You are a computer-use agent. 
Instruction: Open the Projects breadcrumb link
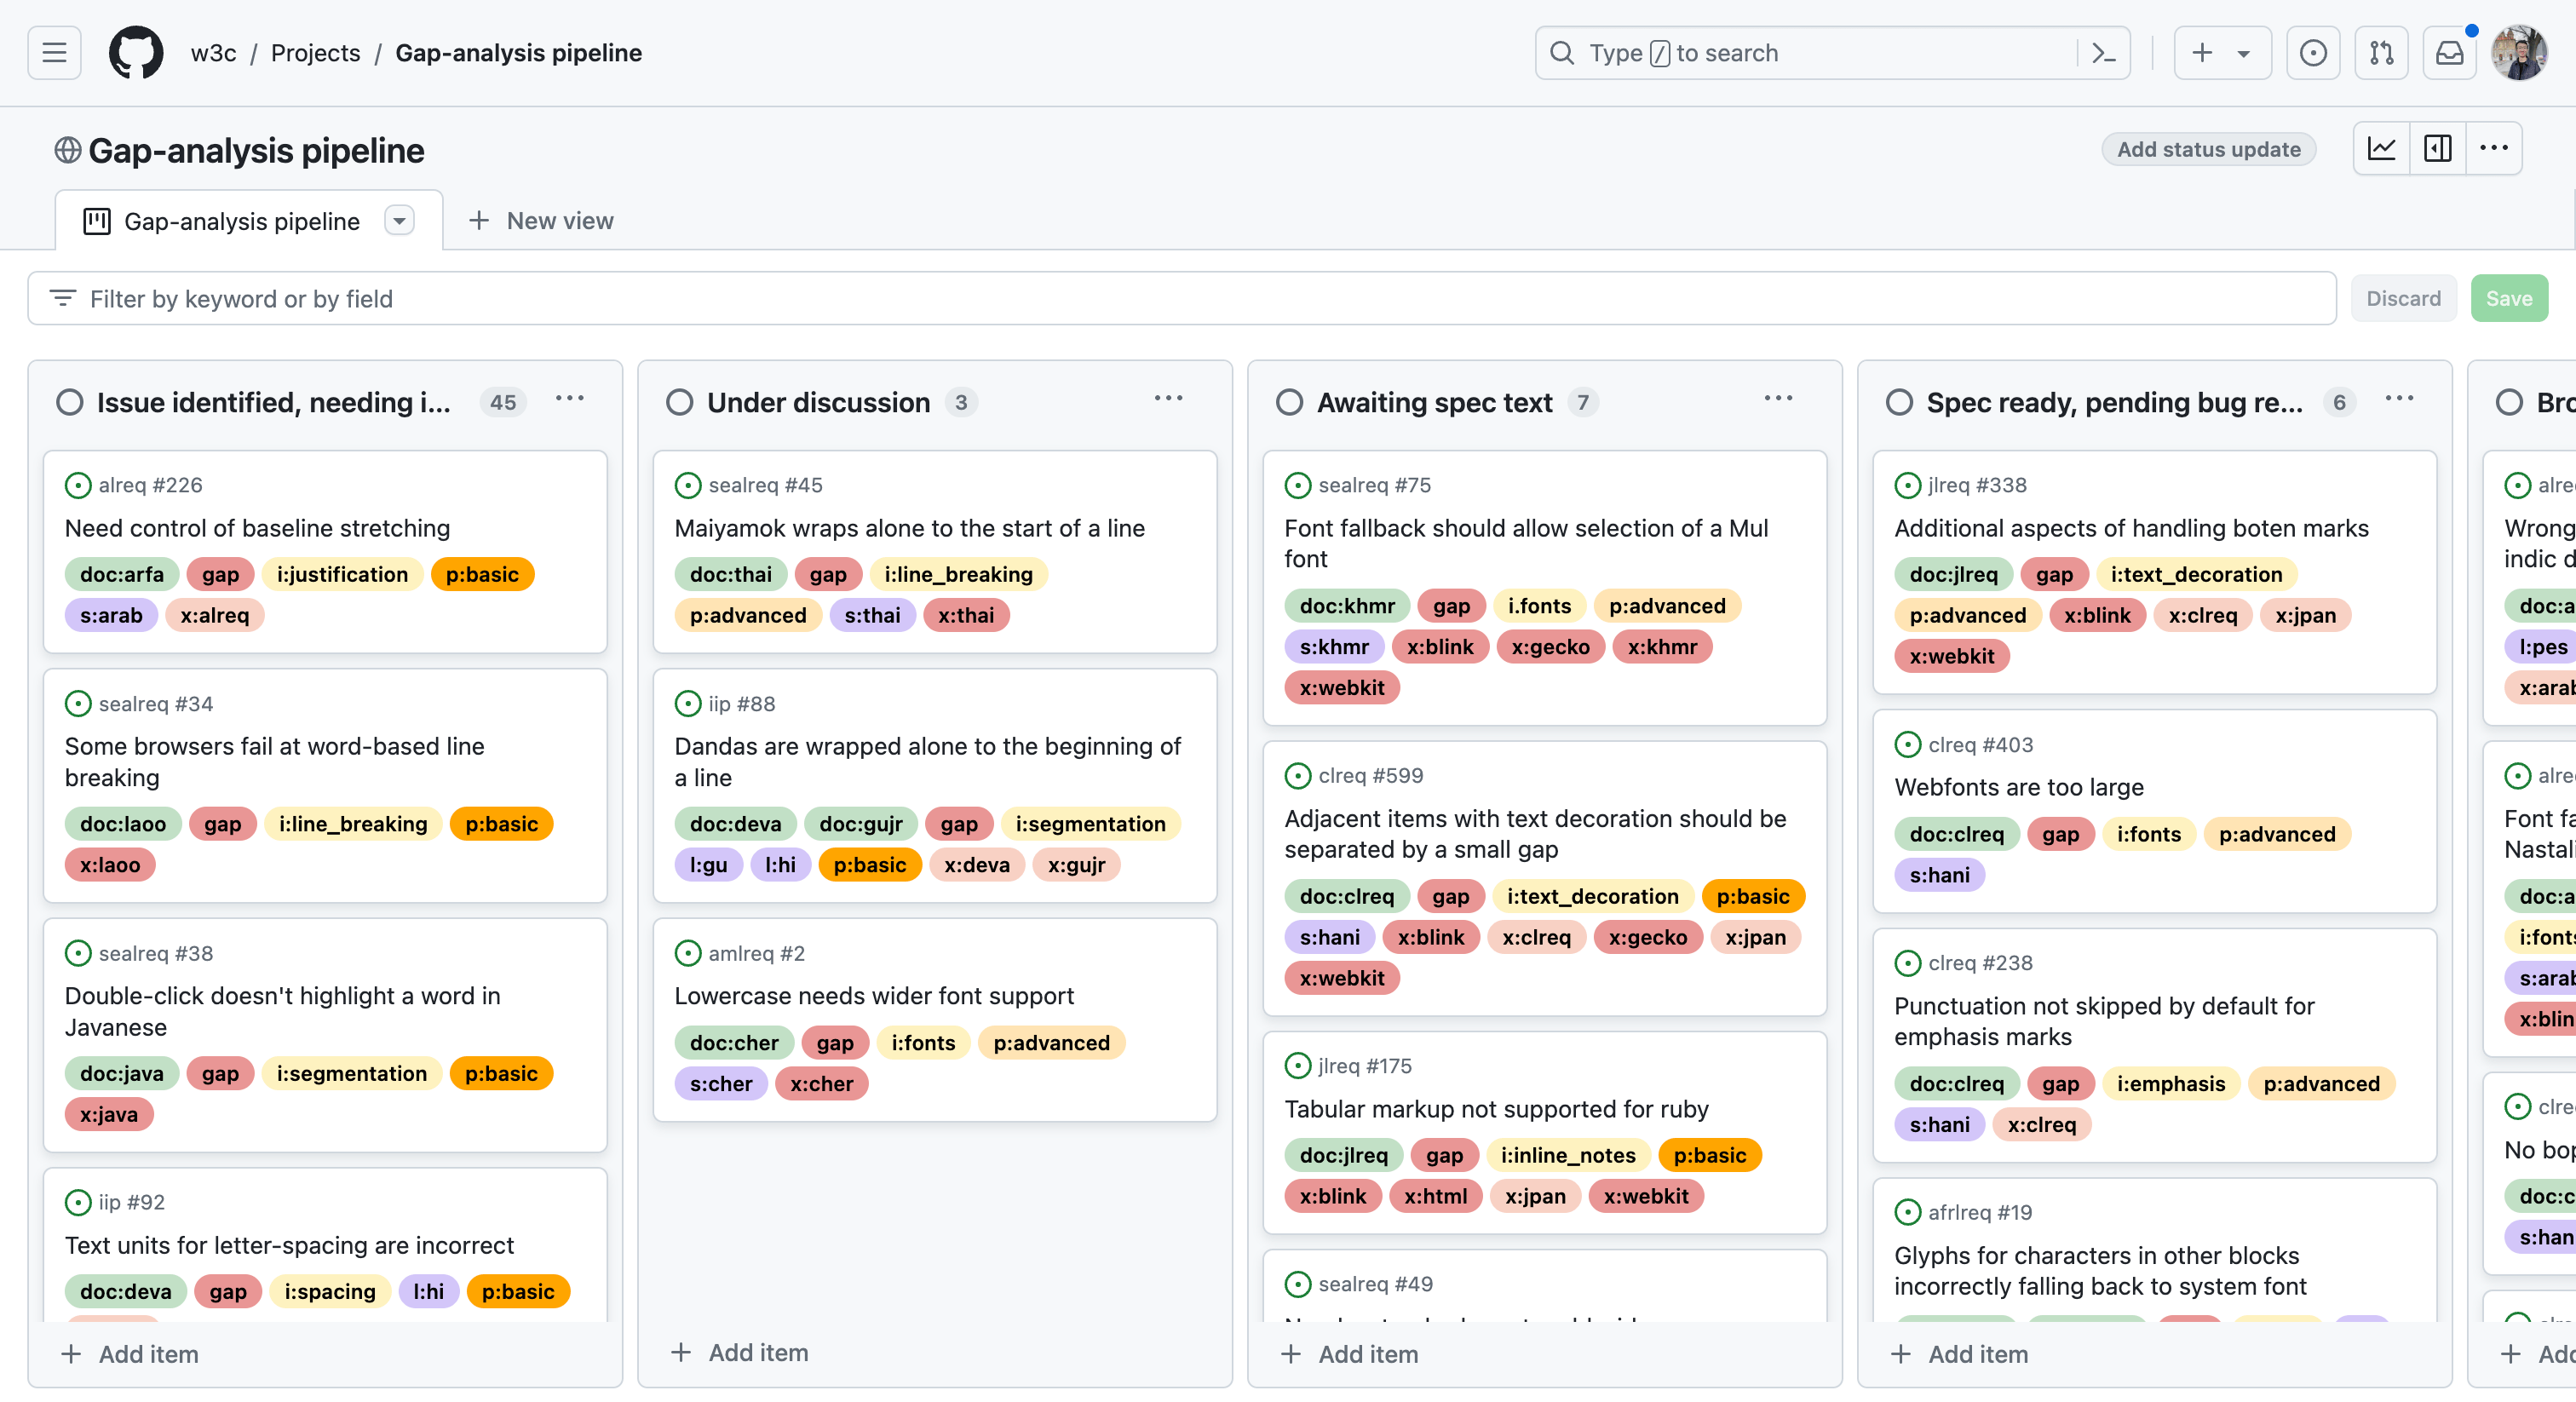coord(315,53)
